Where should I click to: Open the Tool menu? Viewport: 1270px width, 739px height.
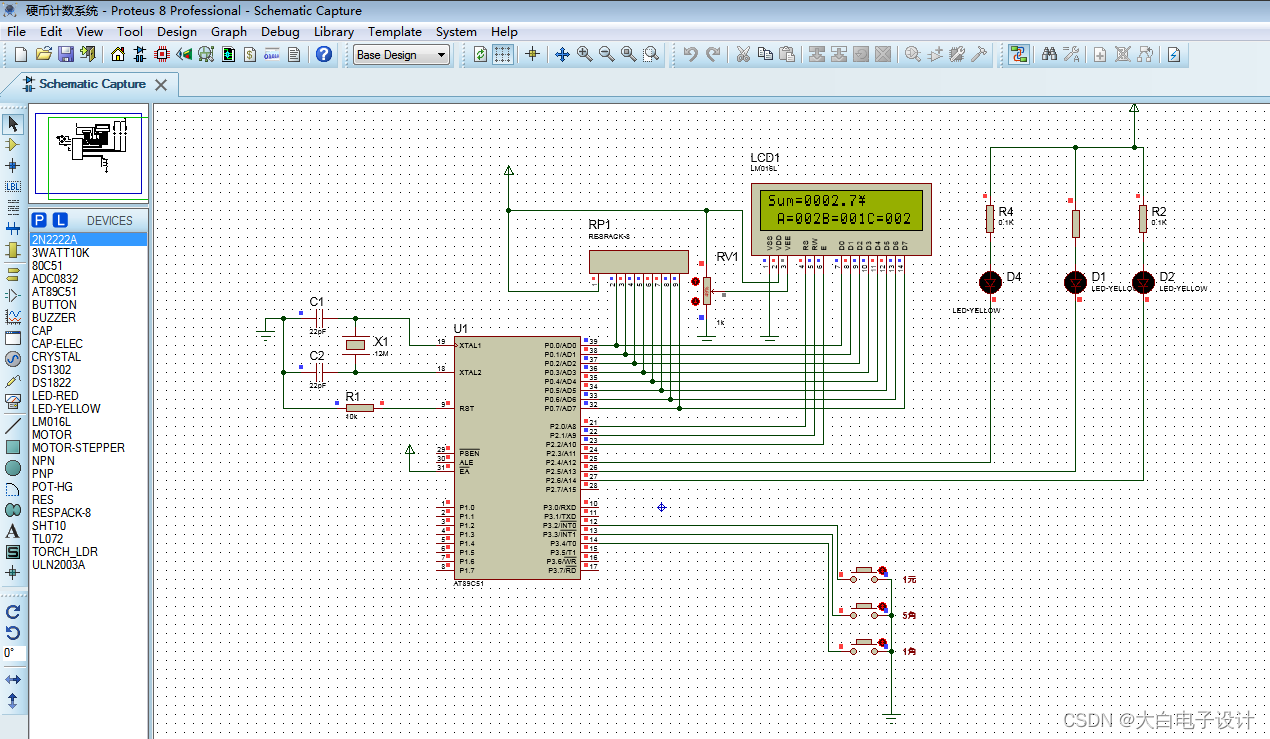(130, 31)
